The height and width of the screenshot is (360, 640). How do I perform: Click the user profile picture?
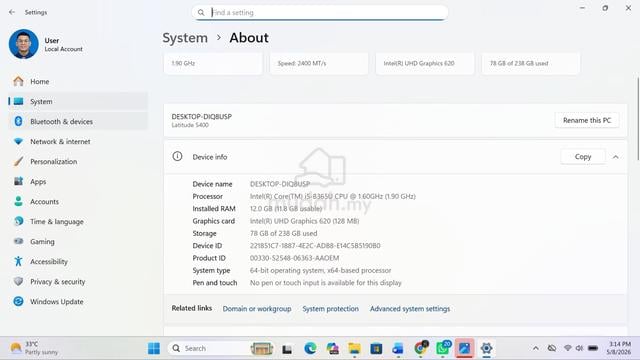pyautogui.click(x=24, y=44)
